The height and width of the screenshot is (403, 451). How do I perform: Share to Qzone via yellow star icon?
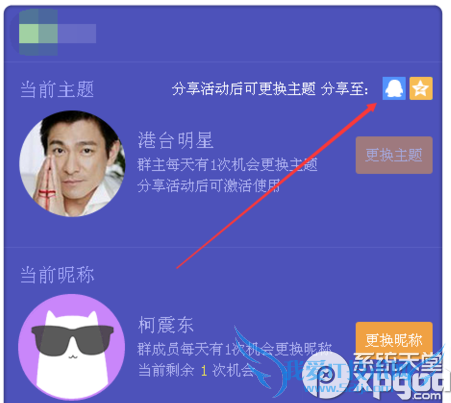point(421,88)
